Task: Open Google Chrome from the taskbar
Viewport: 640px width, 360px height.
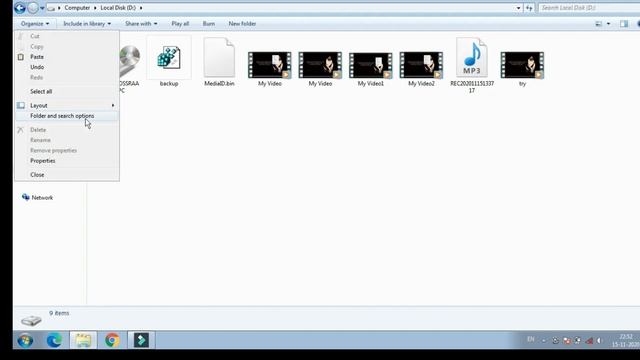Action: 112,340
